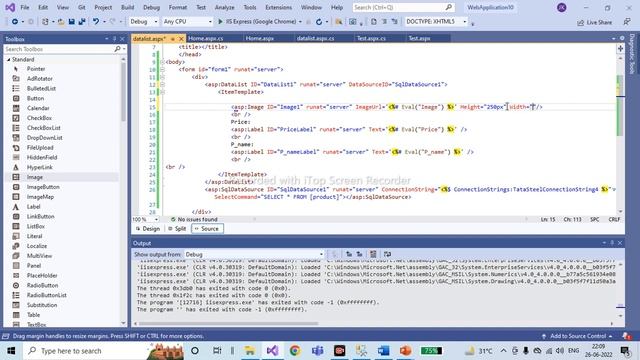Open the IIS Express browser target dropdown arrow

coord(300,22)
